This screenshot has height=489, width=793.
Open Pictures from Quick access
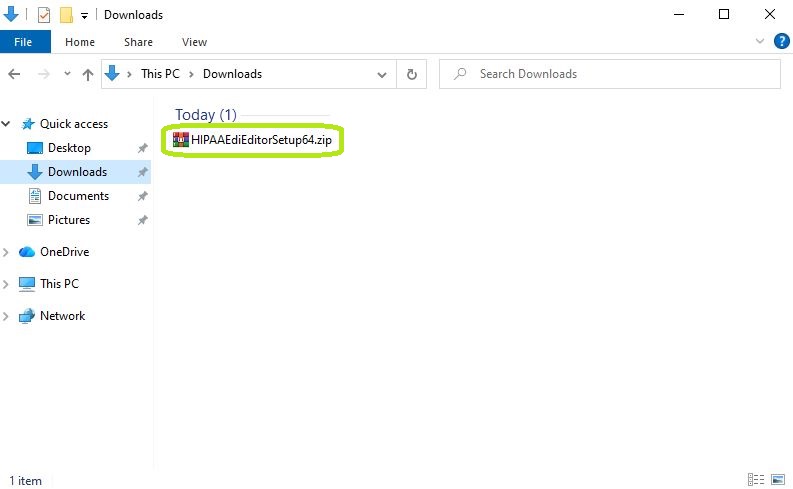69,220
